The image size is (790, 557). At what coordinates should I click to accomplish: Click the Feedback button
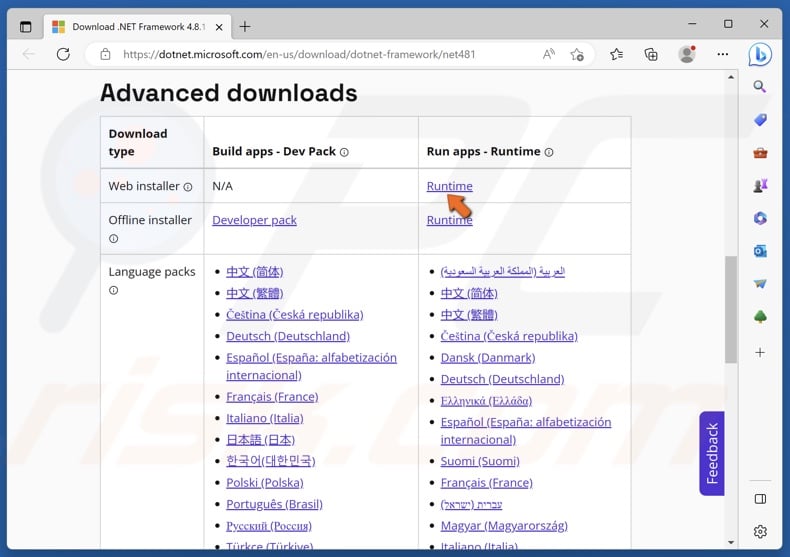(711, 453)
